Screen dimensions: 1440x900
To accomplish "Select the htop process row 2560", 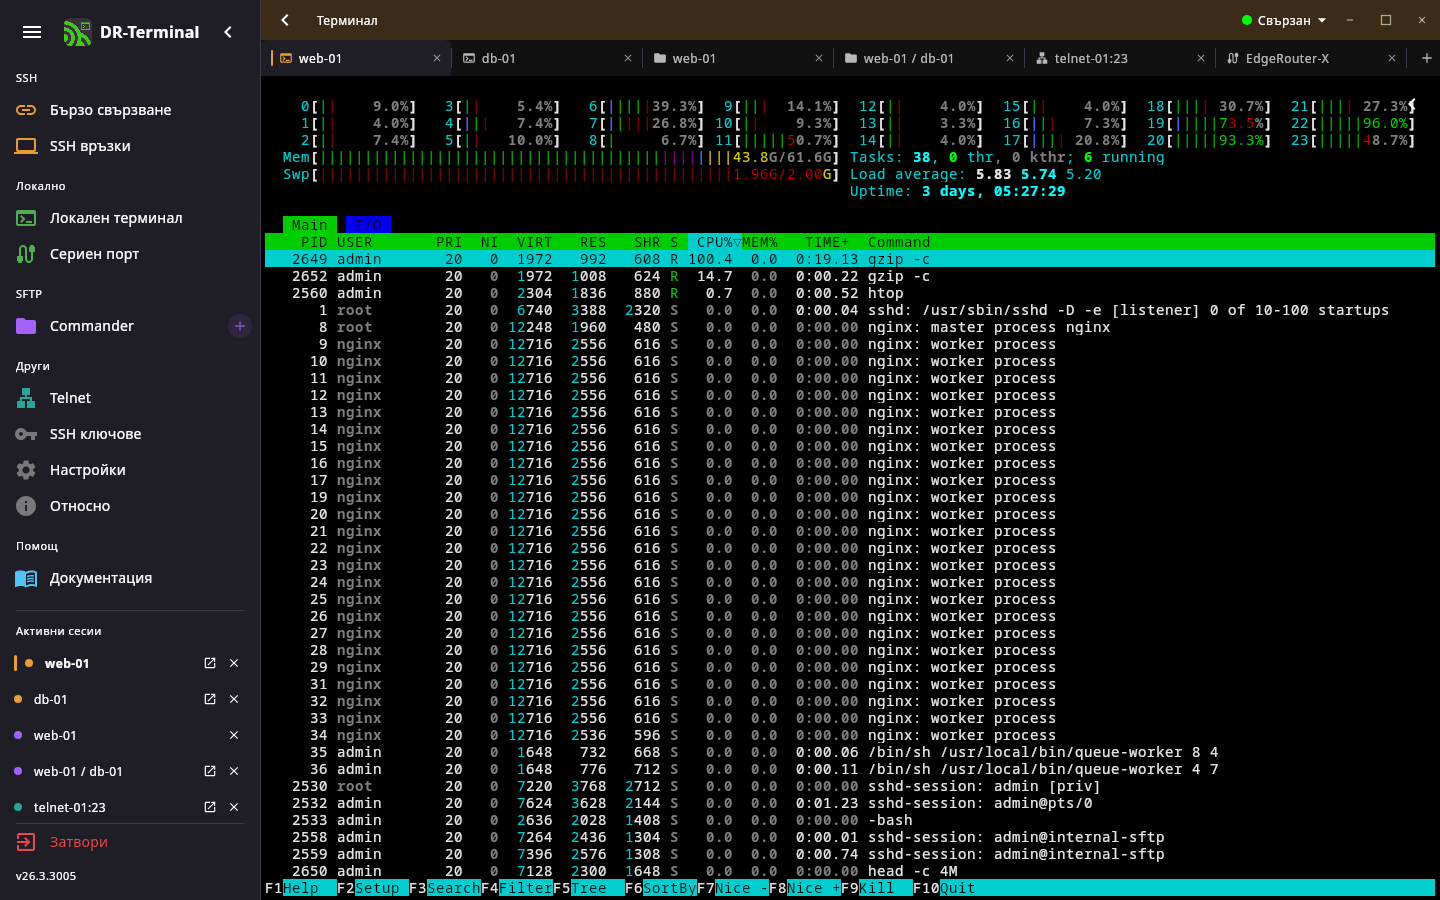I will (x=850, y=293).
